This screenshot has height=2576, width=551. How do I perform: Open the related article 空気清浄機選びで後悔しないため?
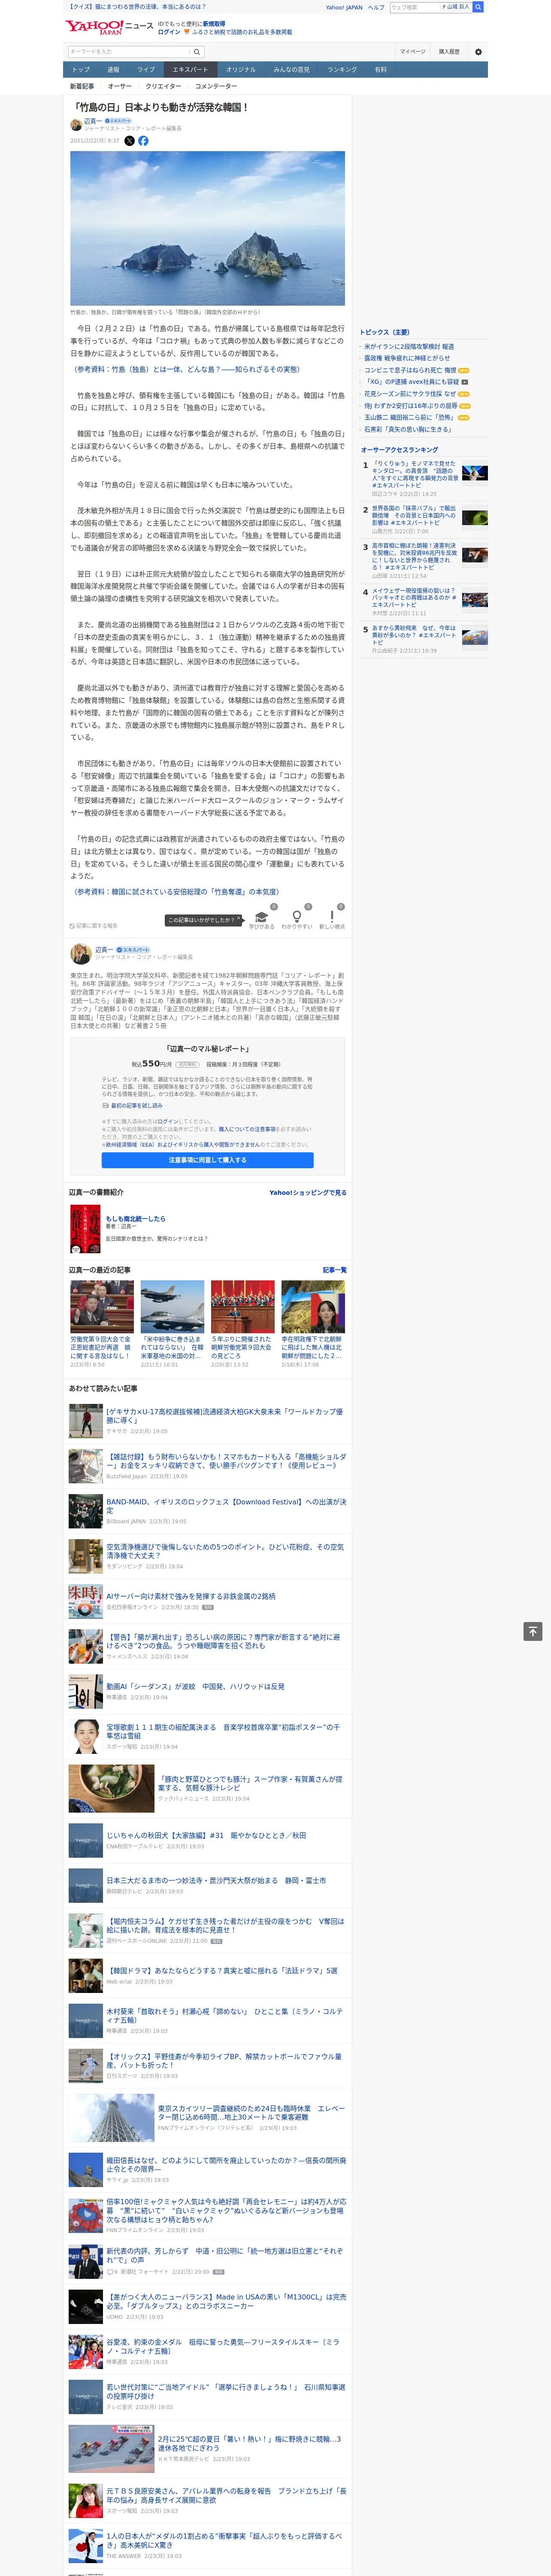[x=225, y=1551]
